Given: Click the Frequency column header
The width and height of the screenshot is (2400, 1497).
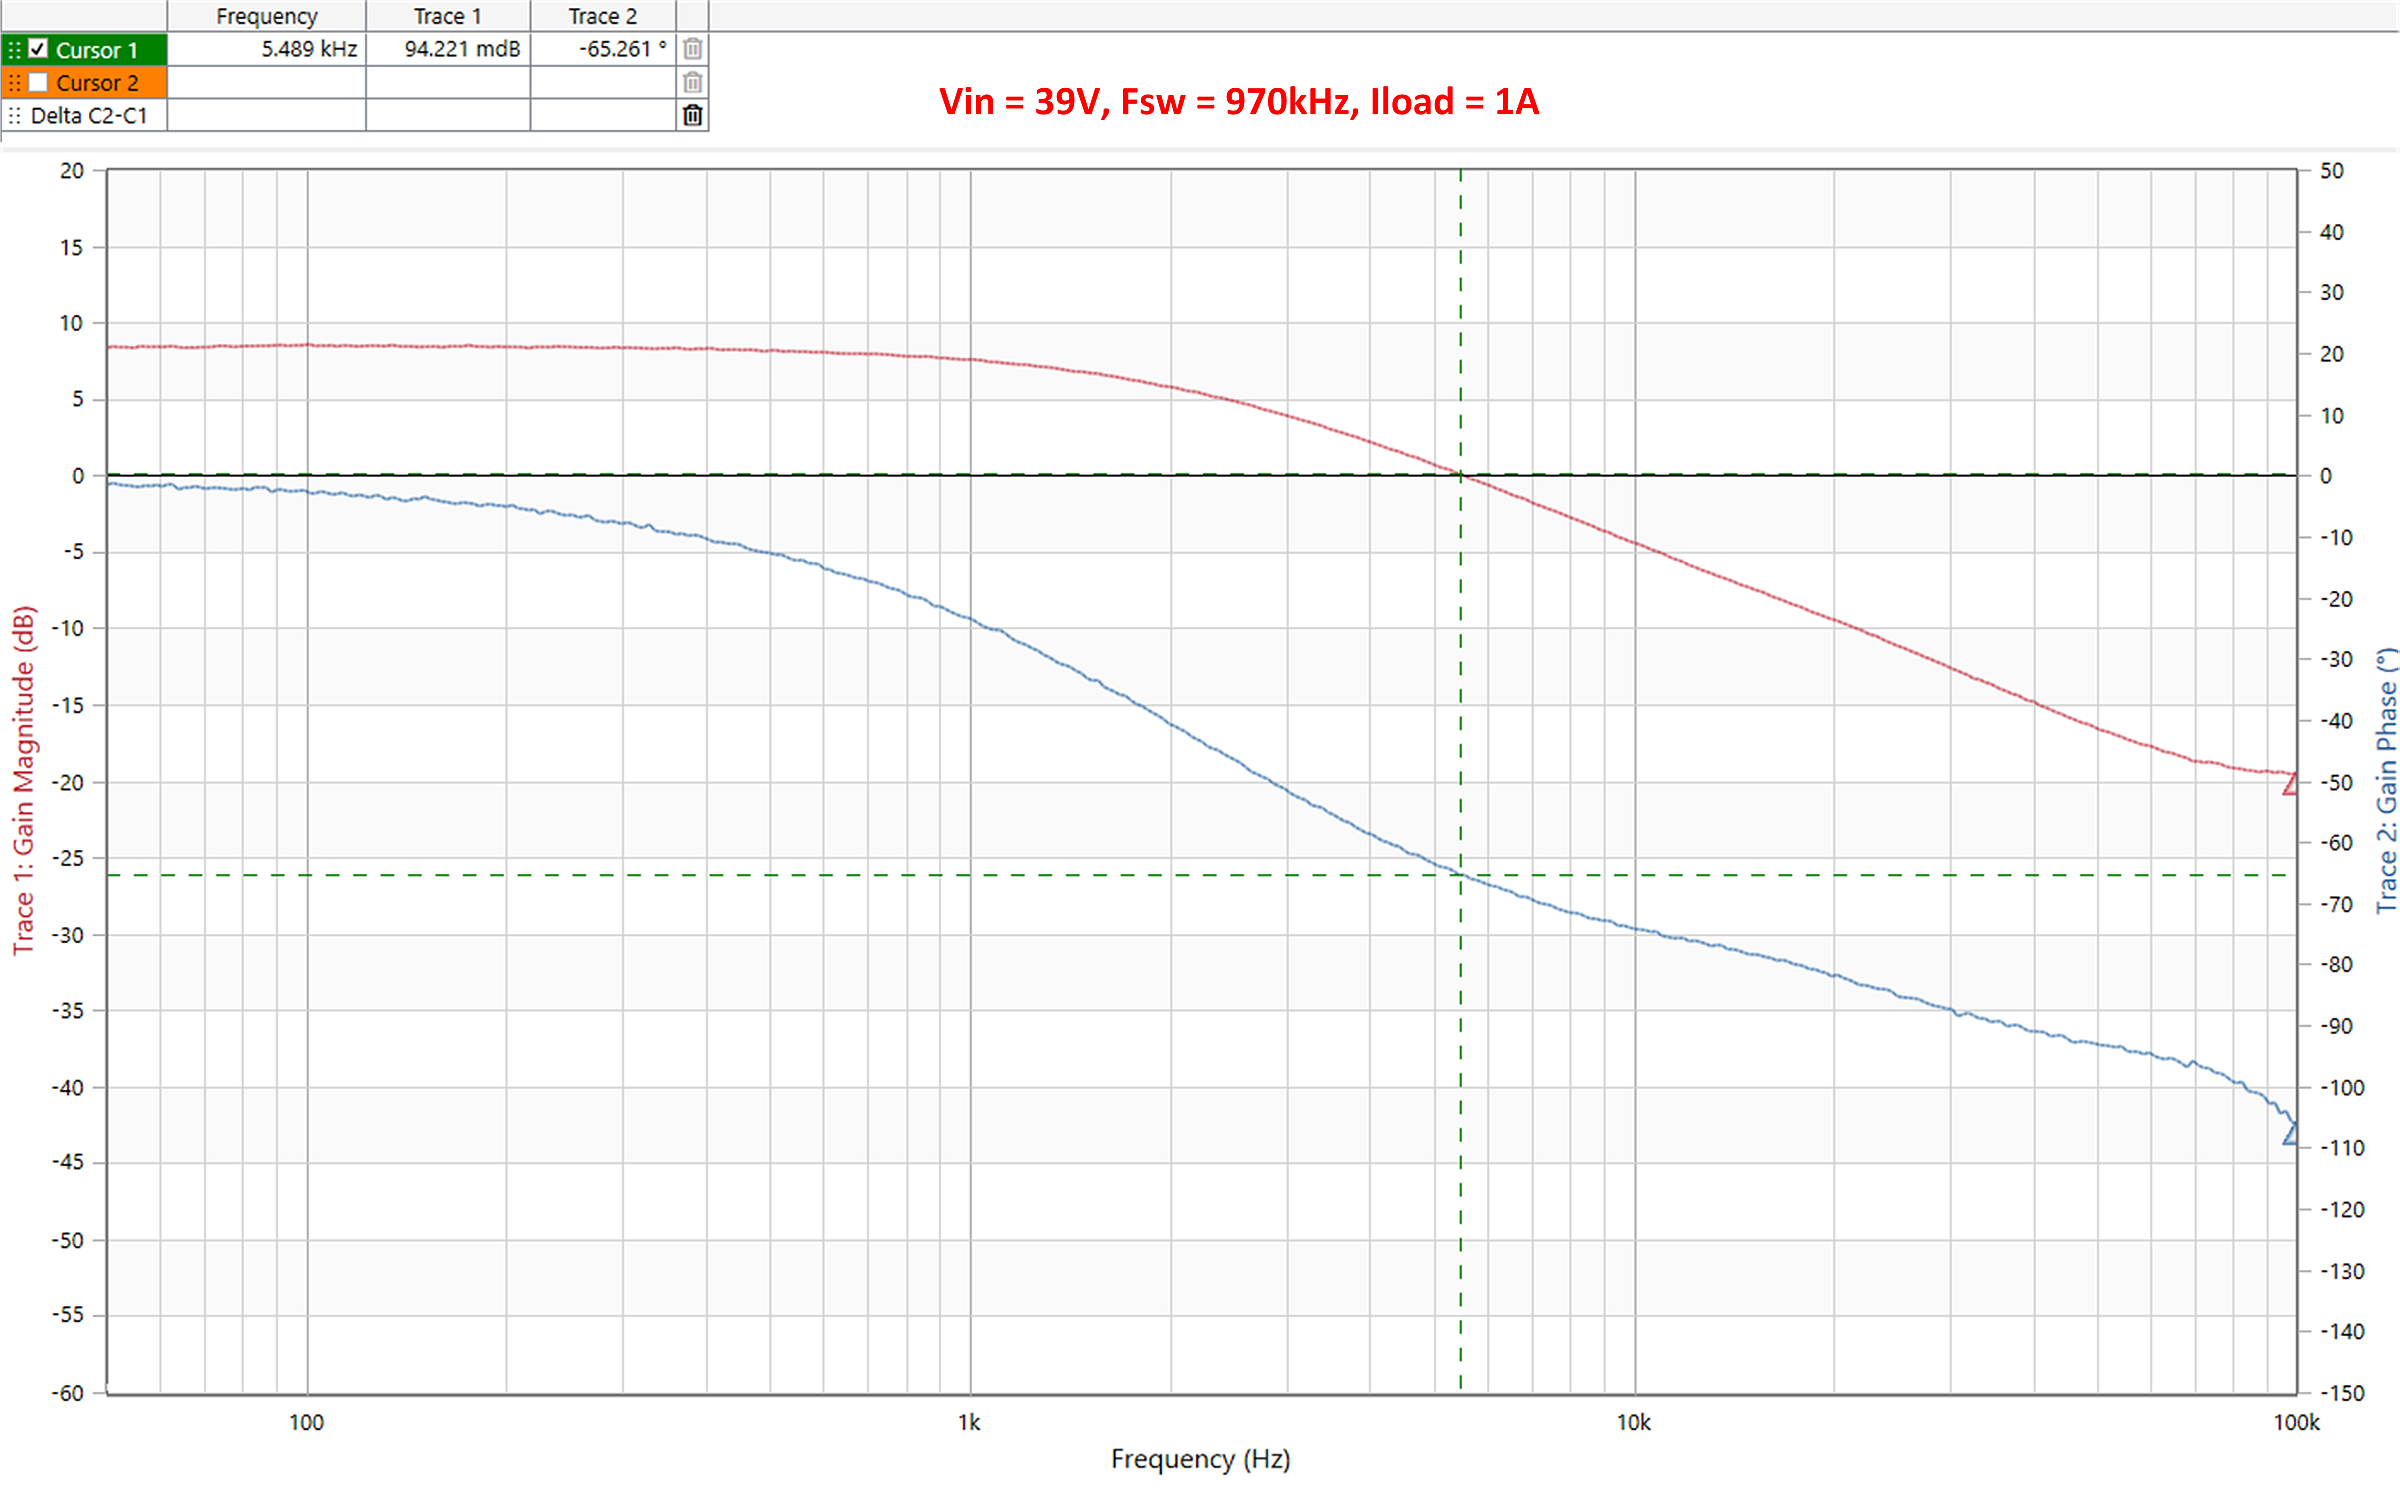Looking at the screenshot, I should tap(266, 16).
